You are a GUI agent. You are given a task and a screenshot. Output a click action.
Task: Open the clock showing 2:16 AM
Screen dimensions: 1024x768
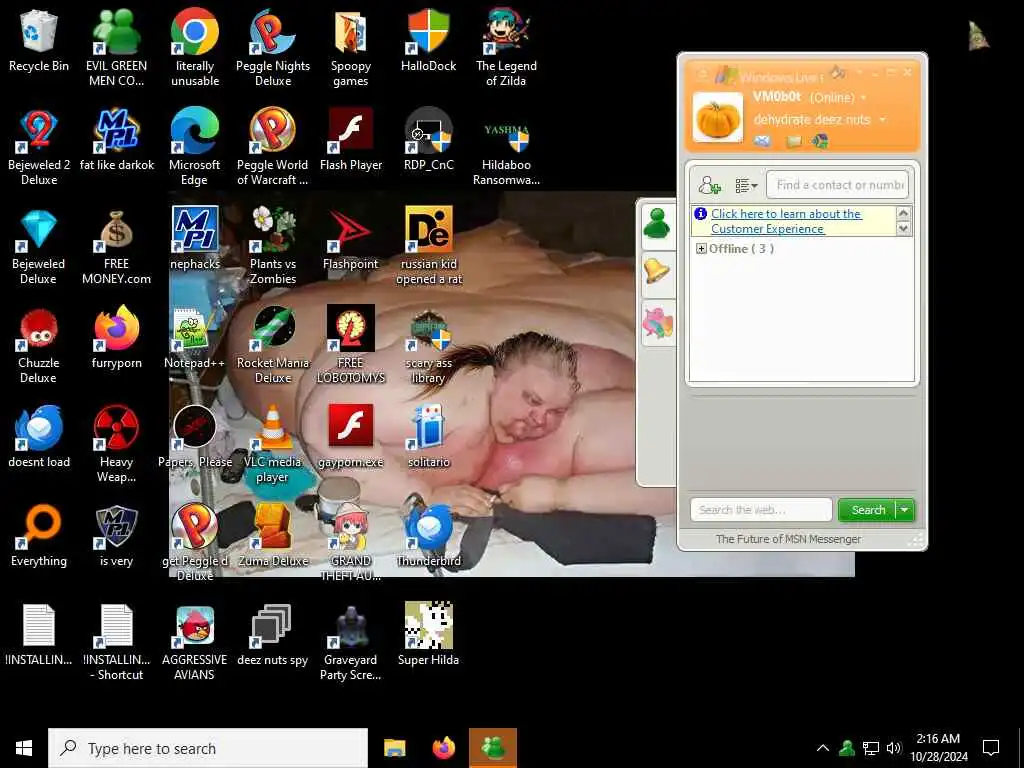(938, 748)
